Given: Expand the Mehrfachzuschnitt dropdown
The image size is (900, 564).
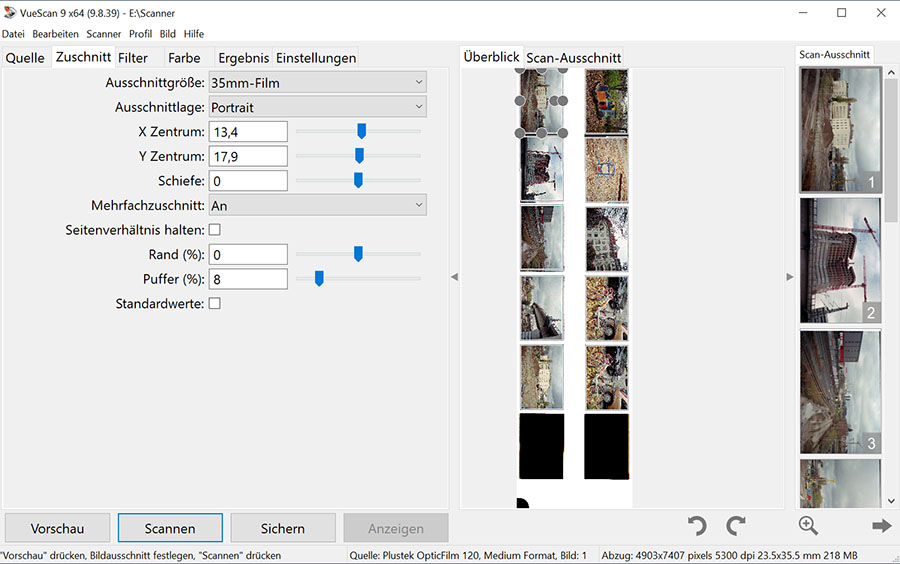Looking at the screenshot, I should pos(317,206).
